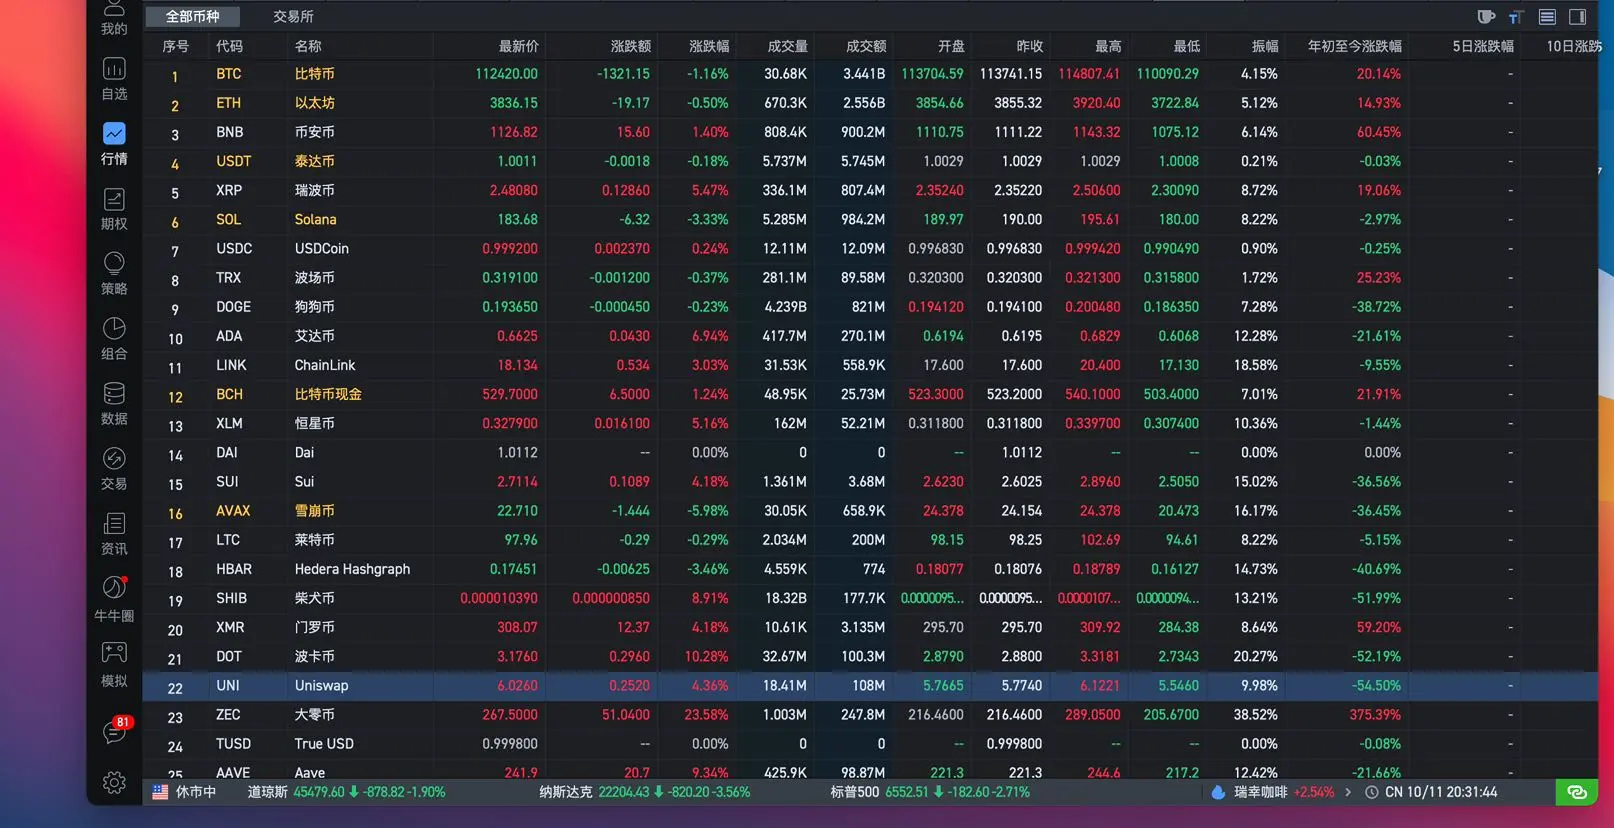Toggle the right side panel icon
The image size is (1614, 828).
(1578, 16)
